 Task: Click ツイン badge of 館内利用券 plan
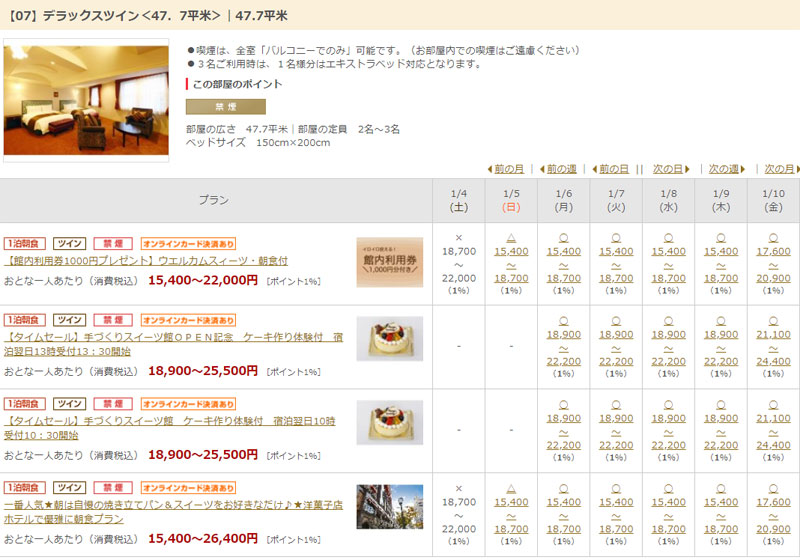(x=69, y=244)
